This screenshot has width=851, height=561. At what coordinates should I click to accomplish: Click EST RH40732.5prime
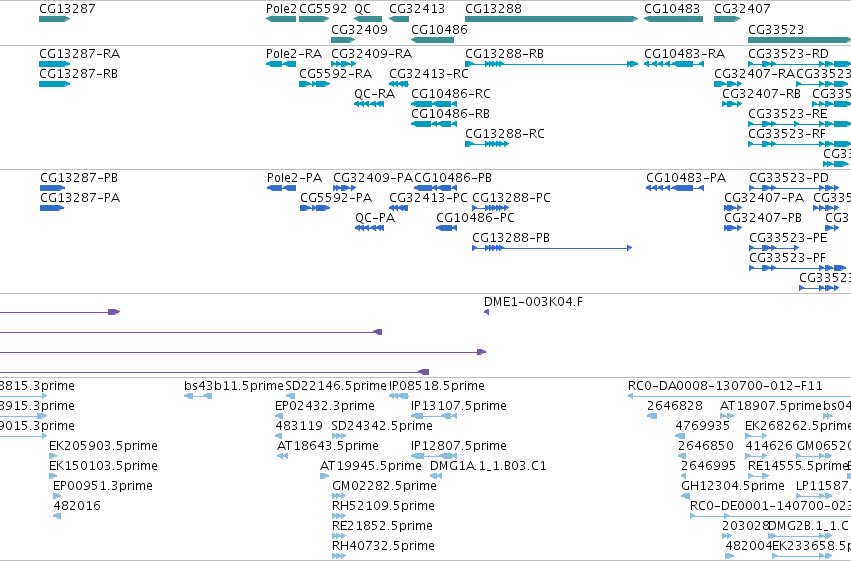click(383, 547)
